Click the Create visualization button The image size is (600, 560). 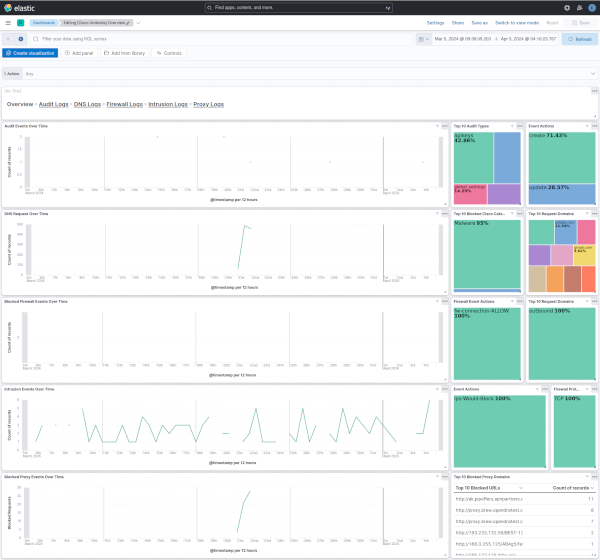pyautogui.click(x=29, y=52)
